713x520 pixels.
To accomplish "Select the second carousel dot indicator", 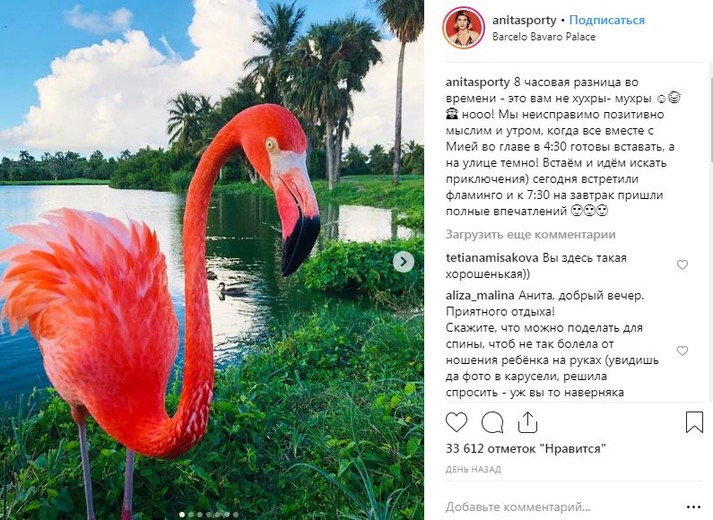I will coord(191,515).
